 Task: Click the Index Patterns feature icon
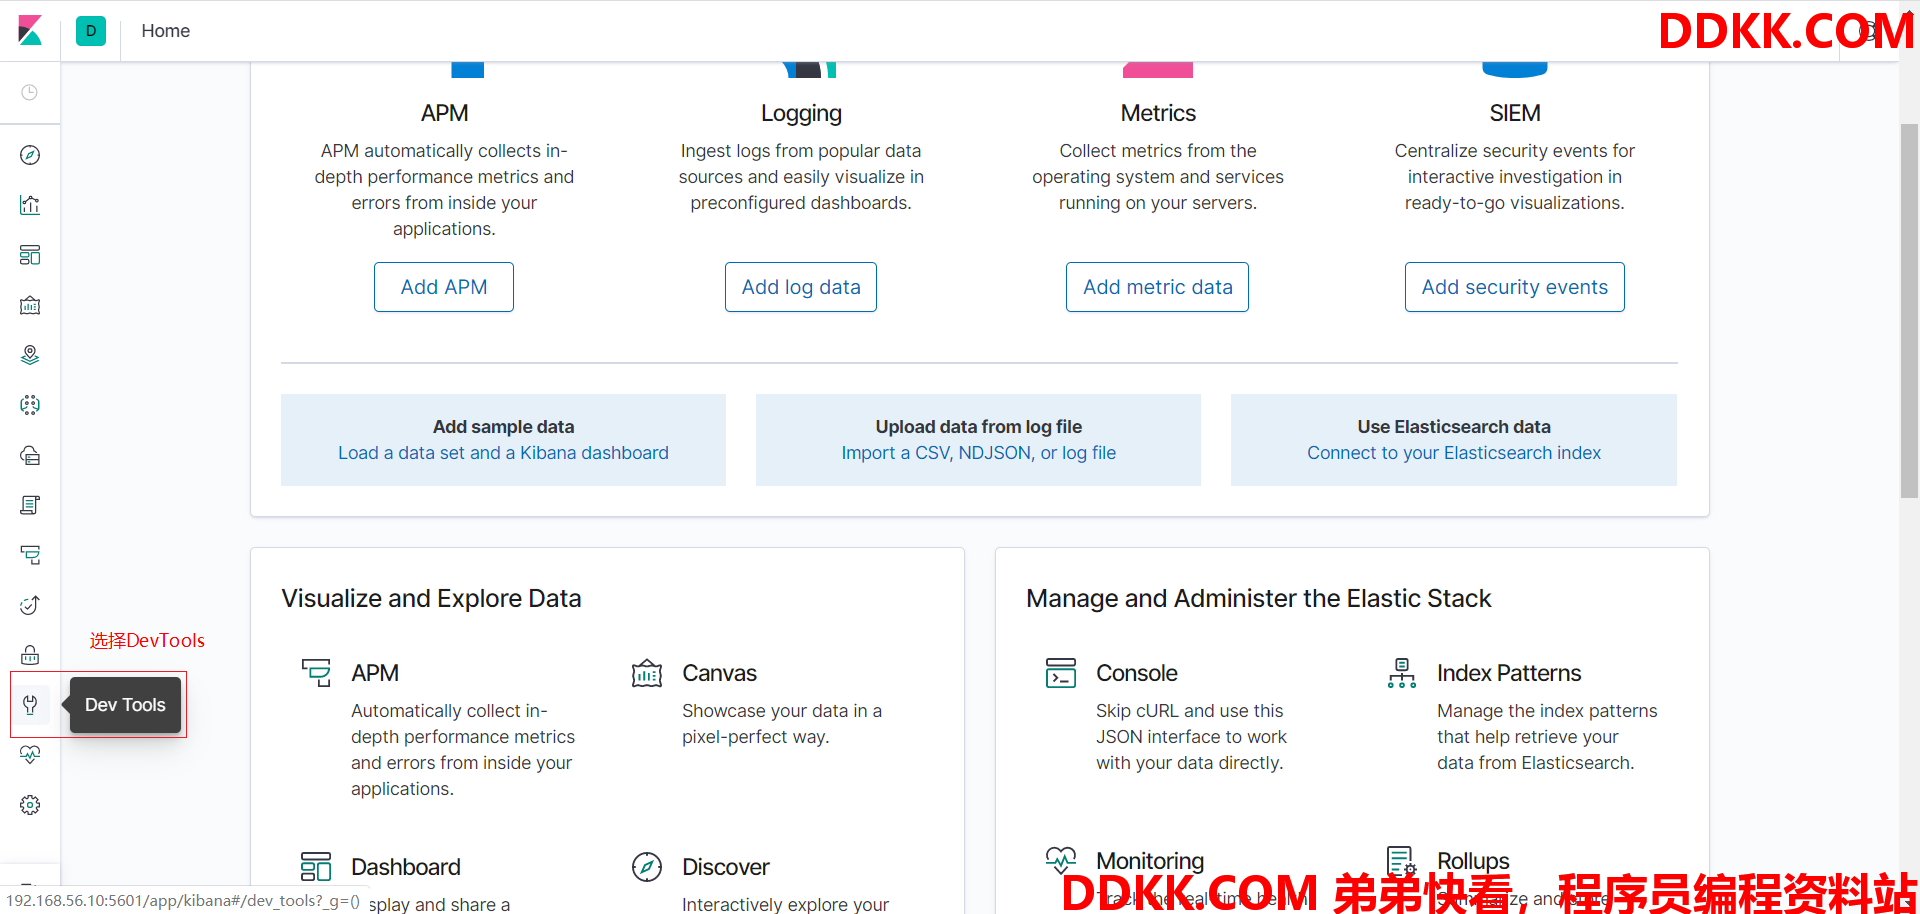1402,673
